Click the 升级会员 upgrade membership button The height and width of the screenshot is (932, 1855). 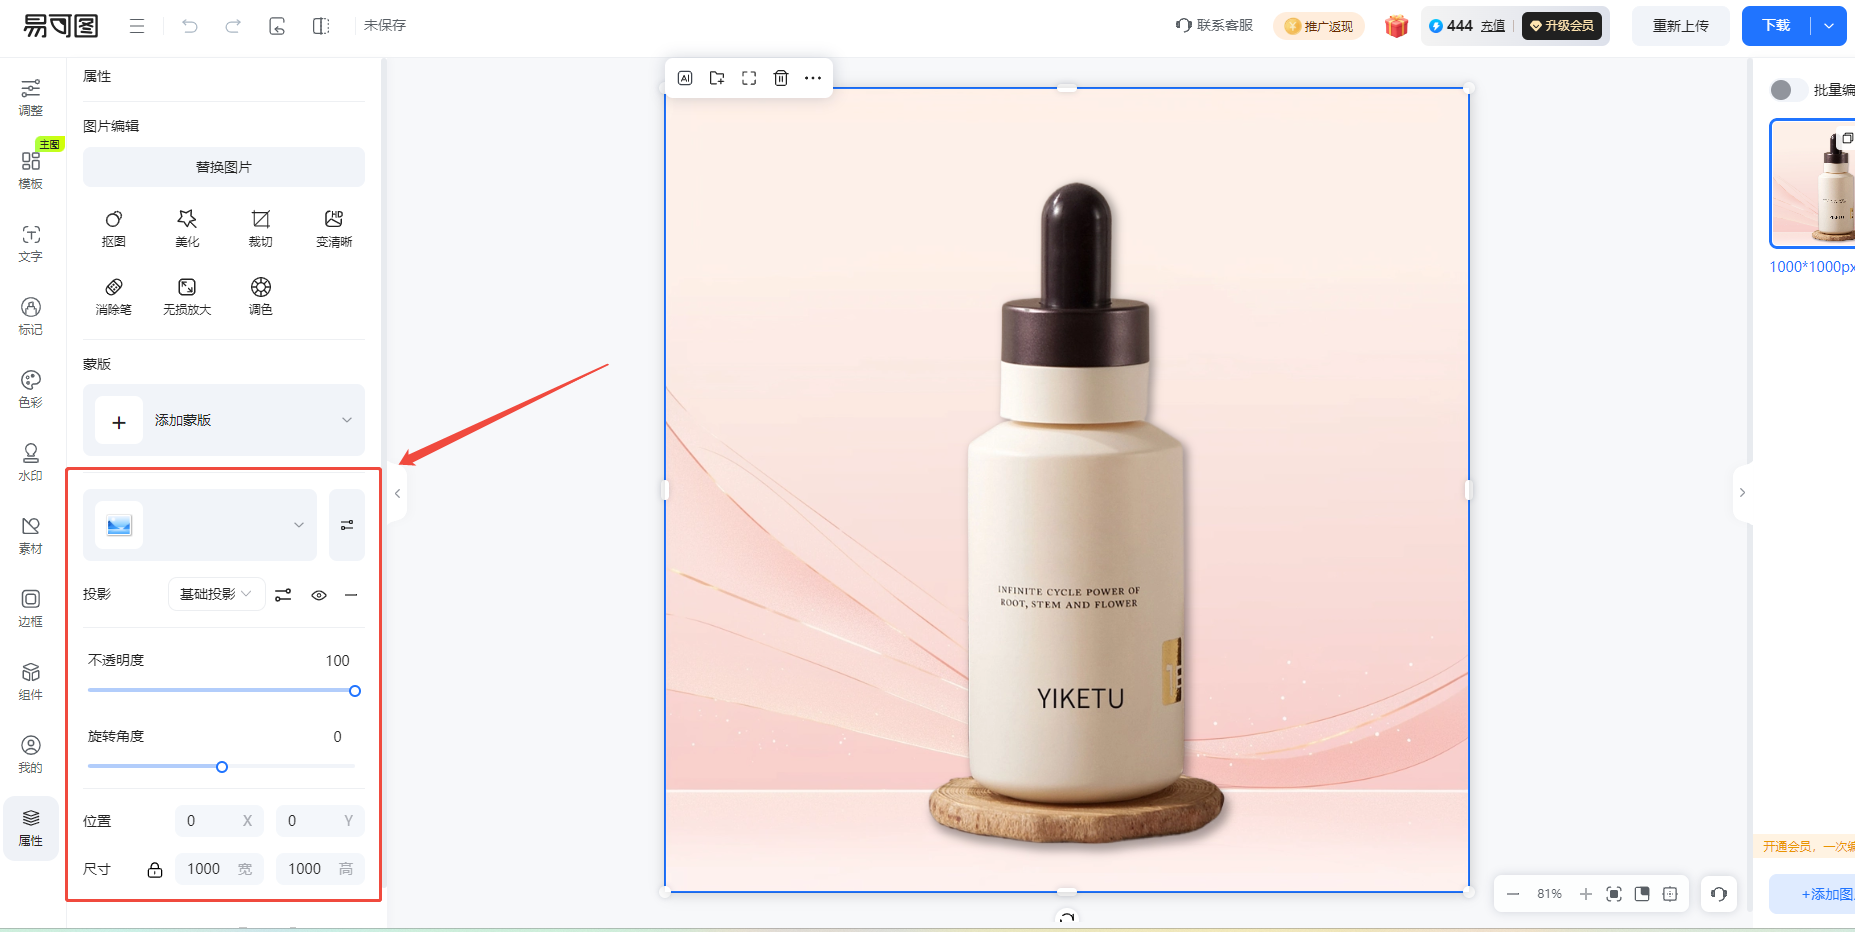[1562, 26]
